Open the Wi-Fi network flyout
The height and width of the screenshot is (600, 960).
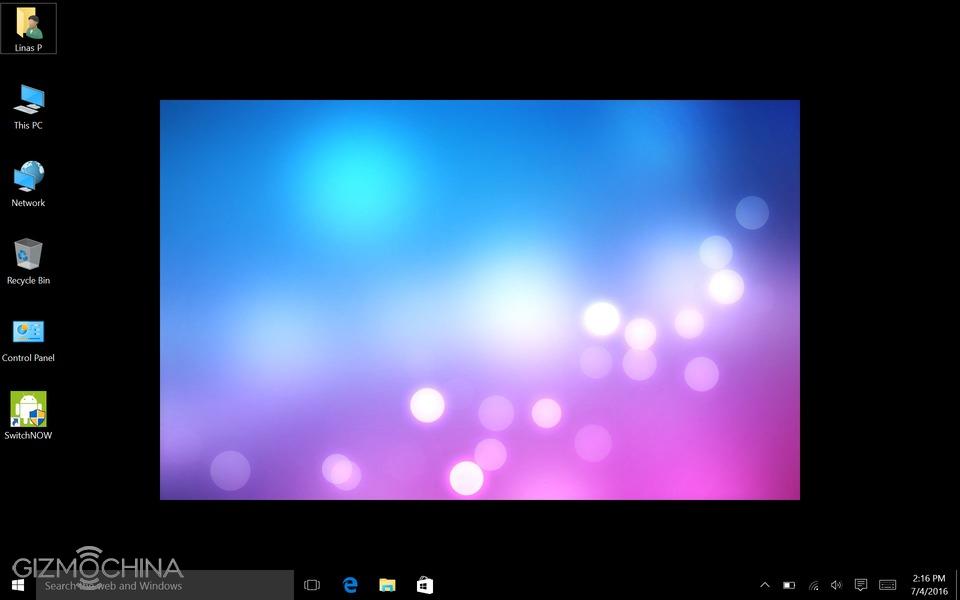pyautogui.click(x=813, y=585)
